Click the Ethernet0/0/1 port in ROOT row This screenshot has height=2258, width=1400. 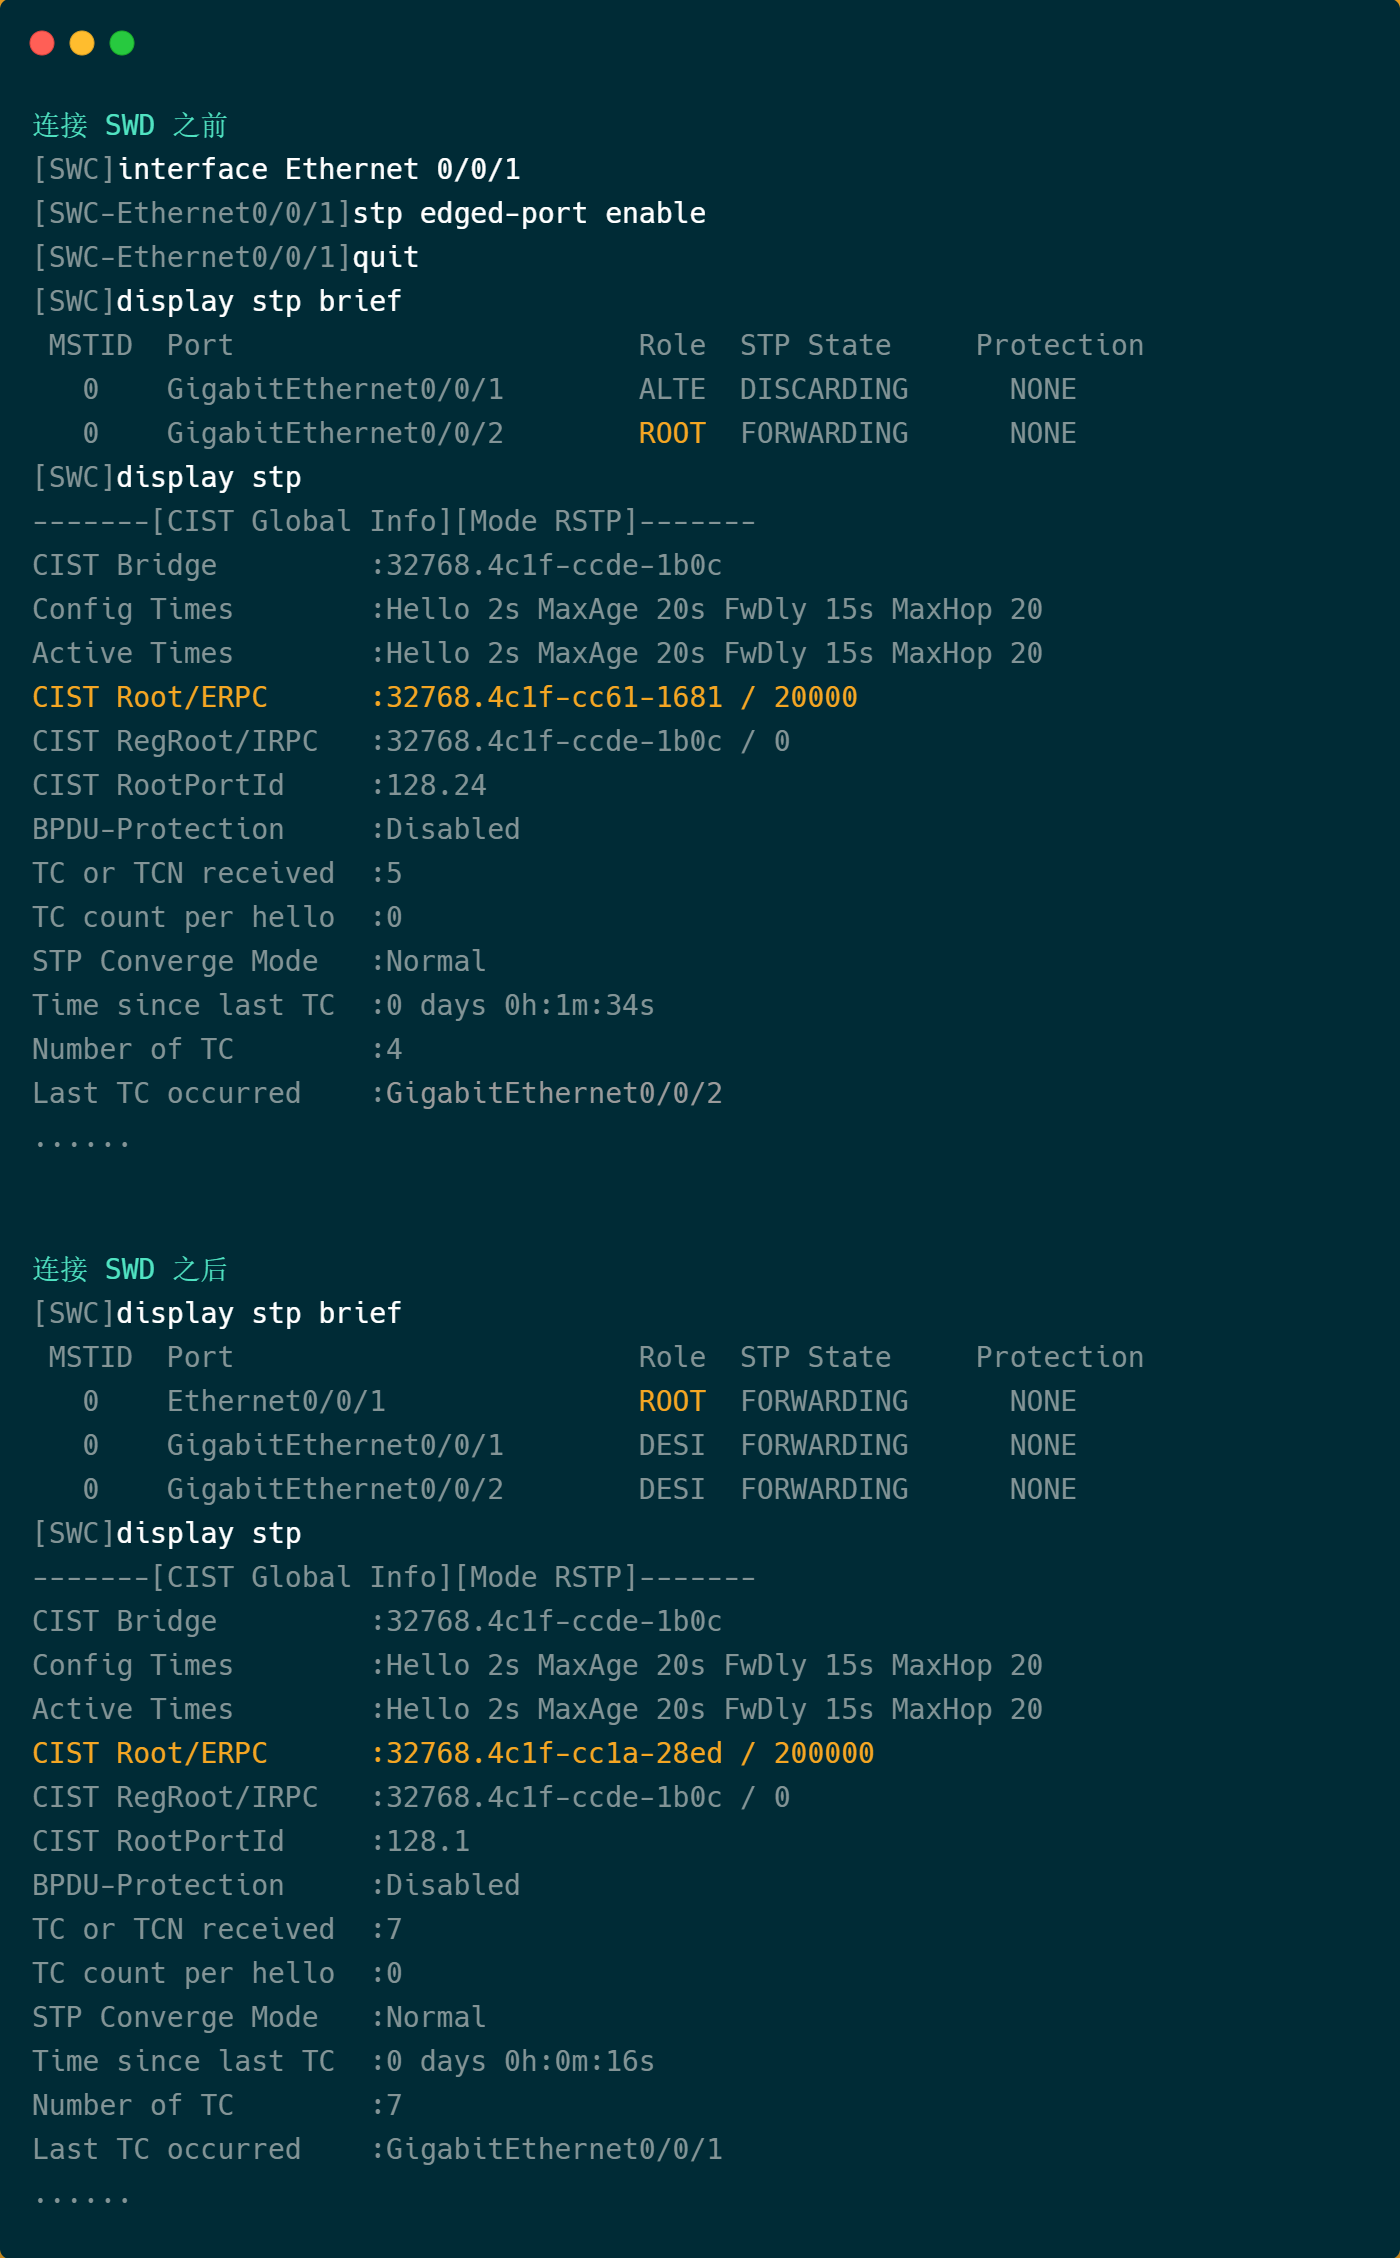tap(276, 1401)
